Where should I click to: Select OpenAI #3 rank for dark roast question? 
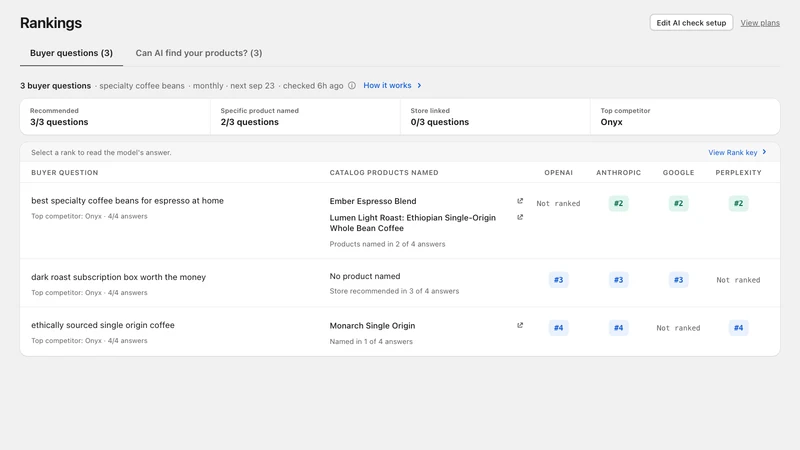pyautogui.click(x=559, y=280)
